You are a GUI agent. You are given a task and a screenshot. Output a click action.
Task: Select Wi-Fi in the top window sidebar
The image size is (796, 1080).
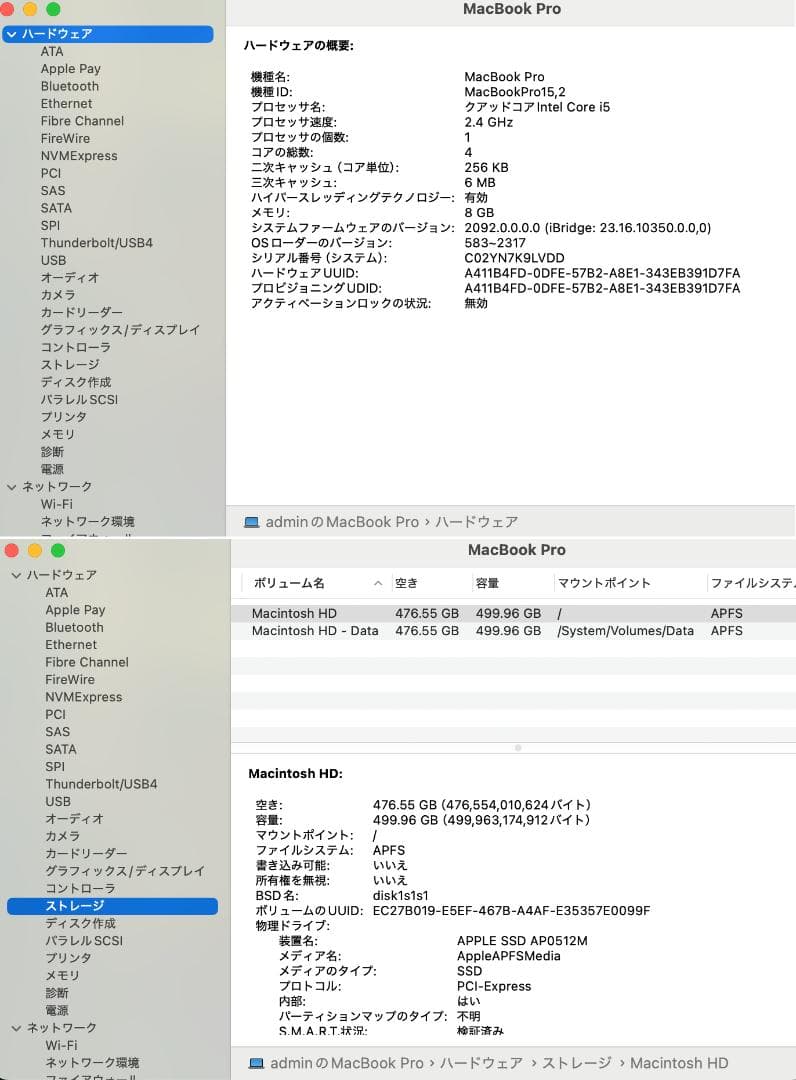(x=56, y=504)
